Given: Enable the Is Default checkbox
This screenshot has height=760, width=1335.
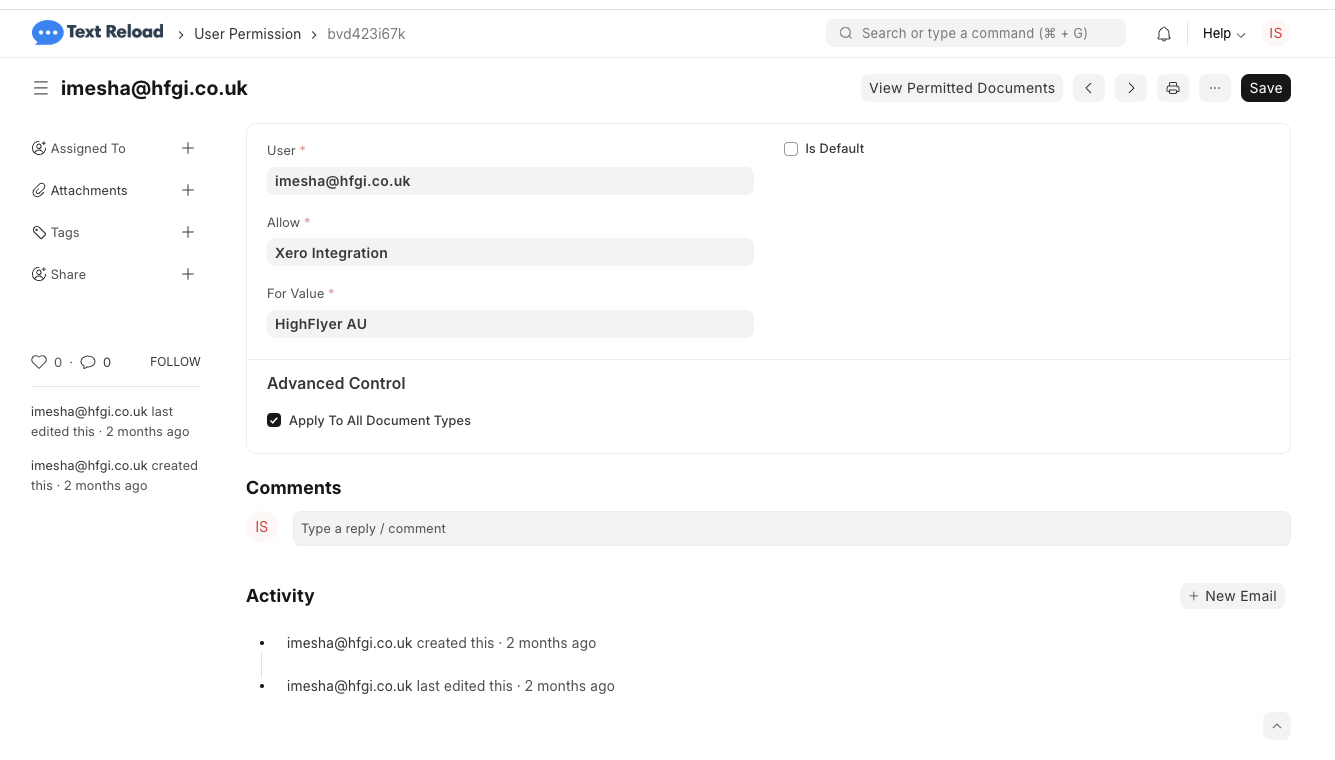Looking at the screenshot, I should click(x=791, y=148).
